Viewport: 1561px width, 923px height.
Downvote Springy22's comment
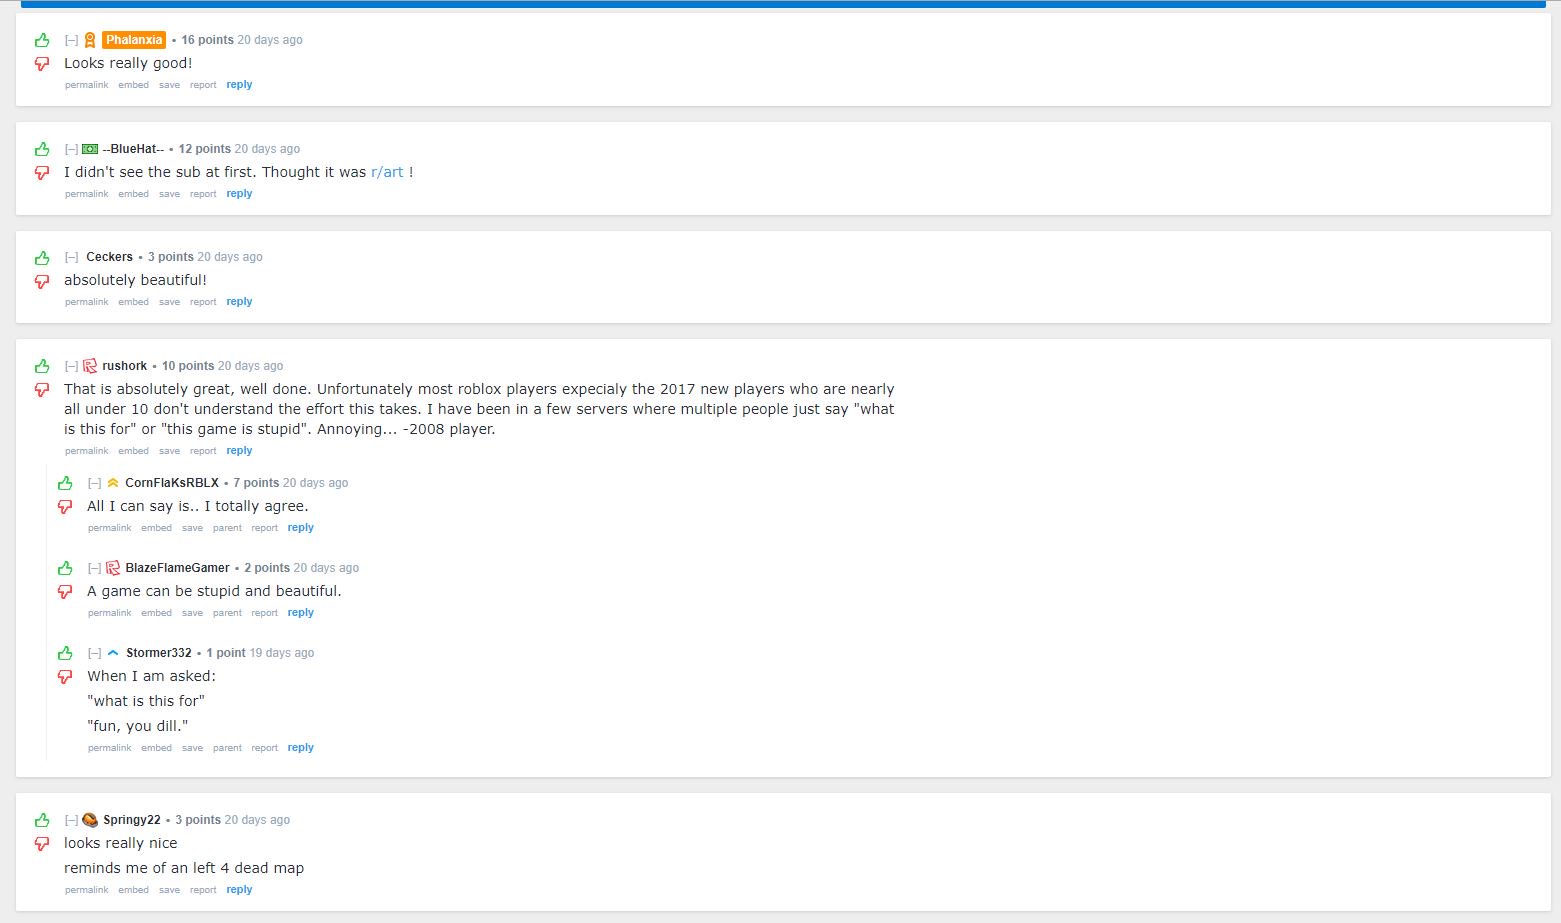click(x=41, y=843)
